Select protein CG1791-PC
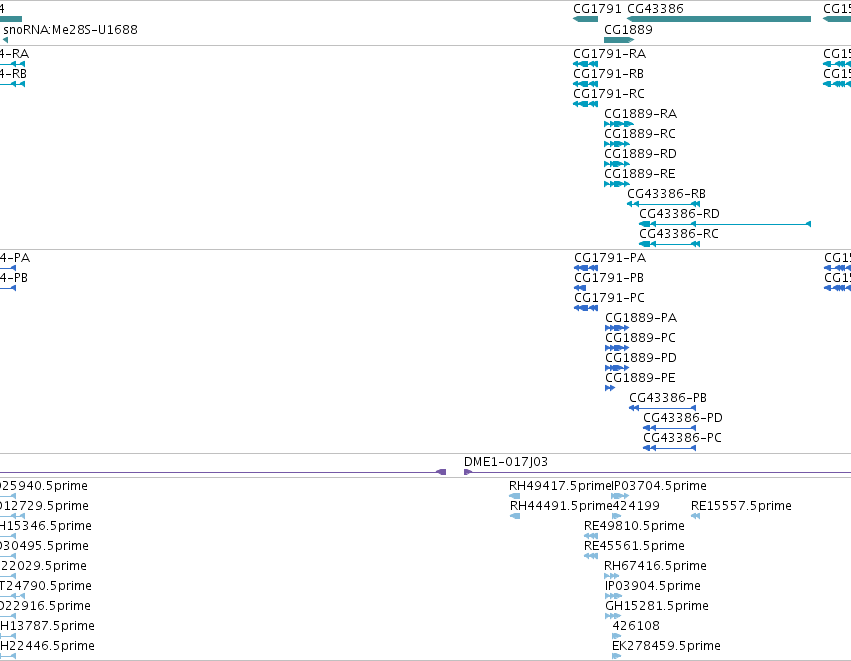The height and width of the screenshot is (661, 851). [609, 298]
